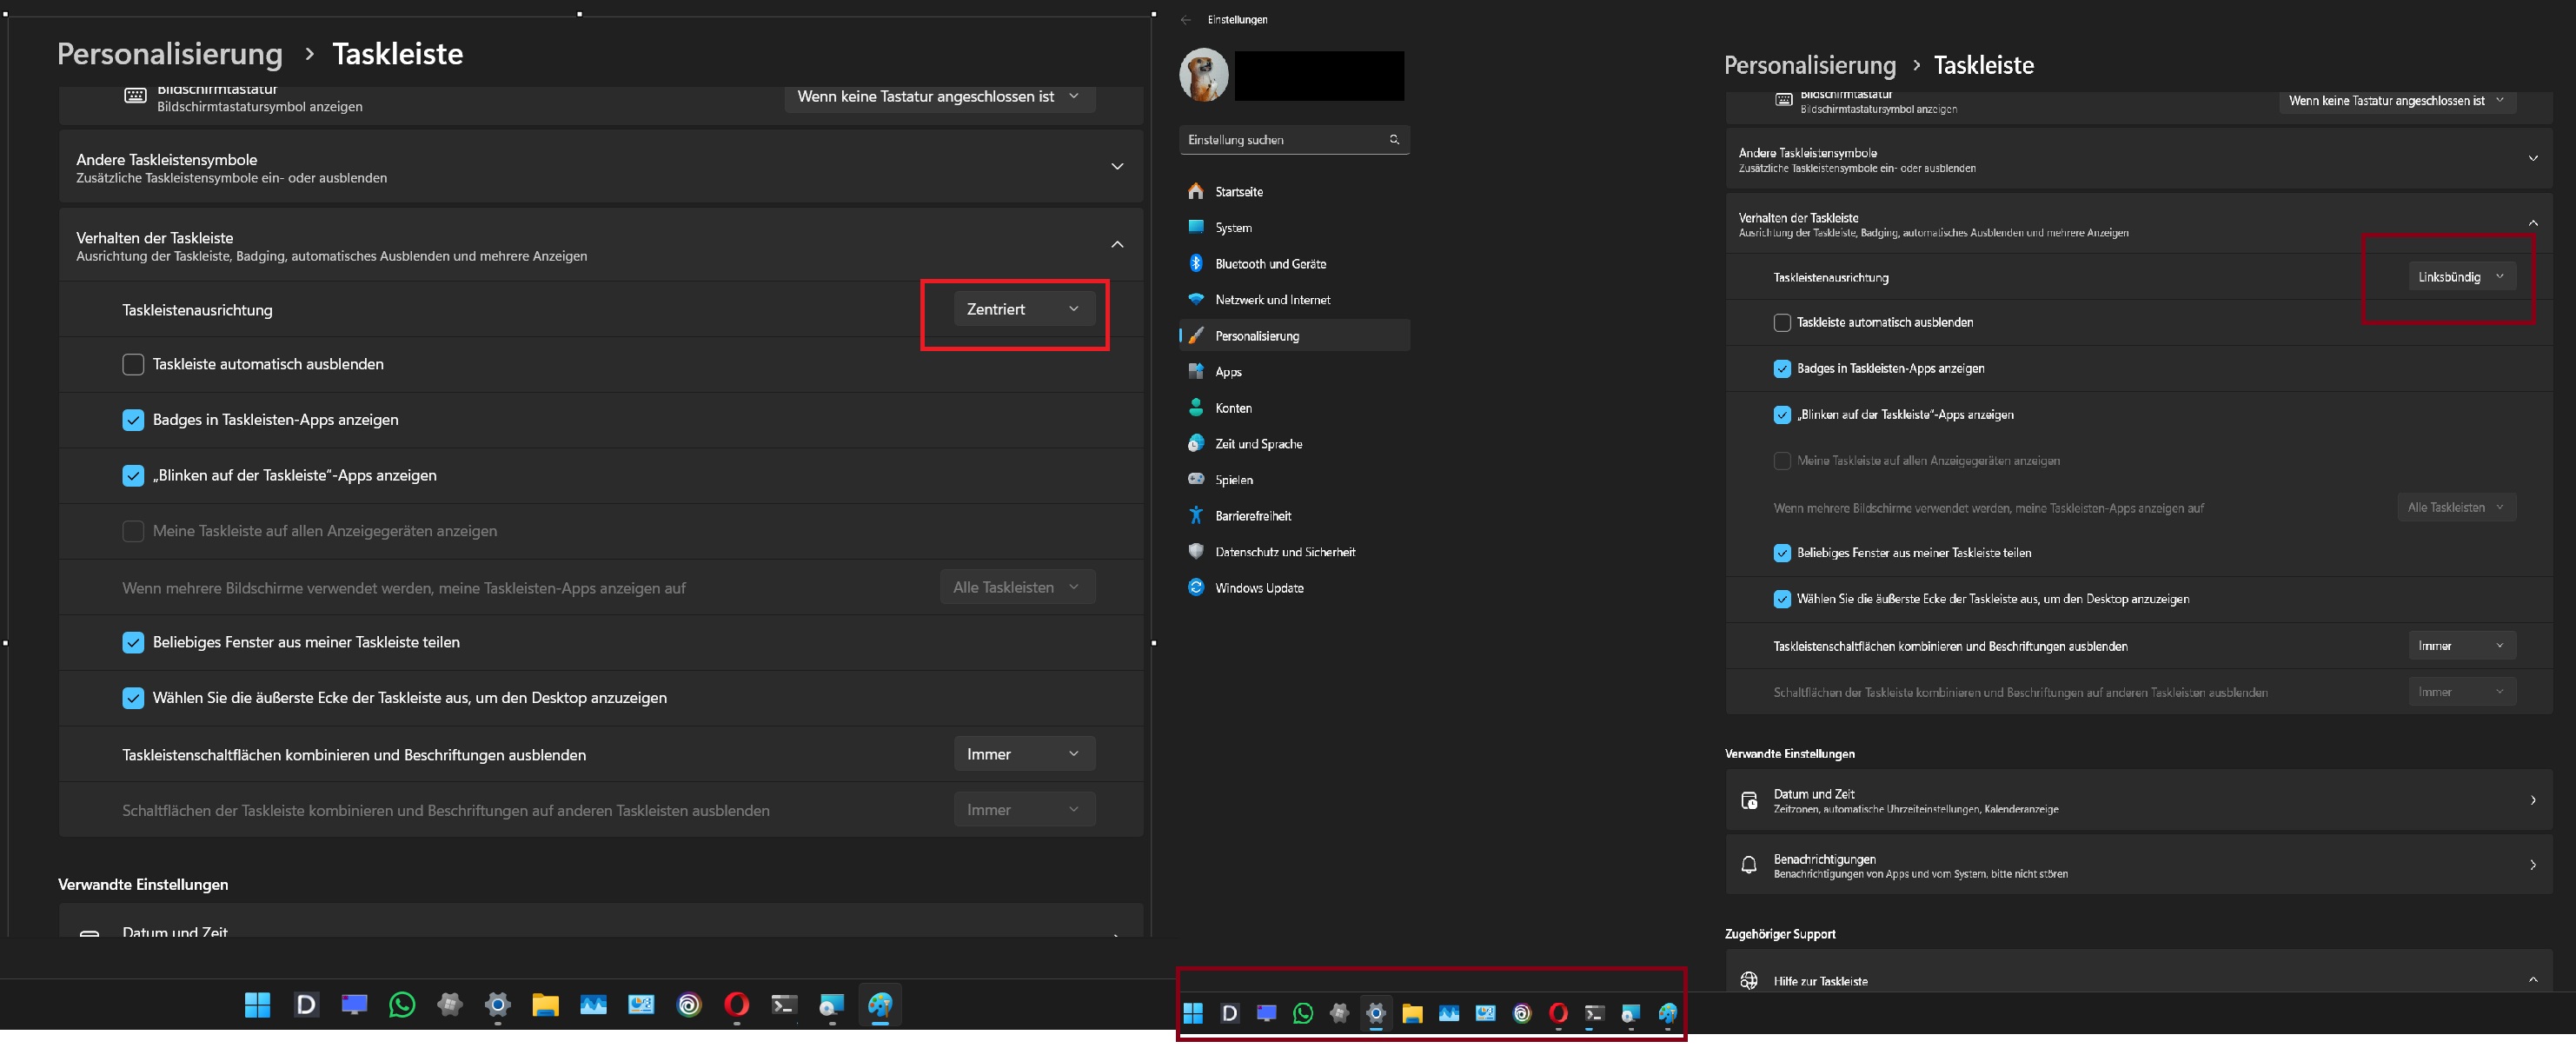Open the Linksbündig taskbar alignment dropdown
Viewport: 2576px width, 1048px height.
(x=2460, y=277)
